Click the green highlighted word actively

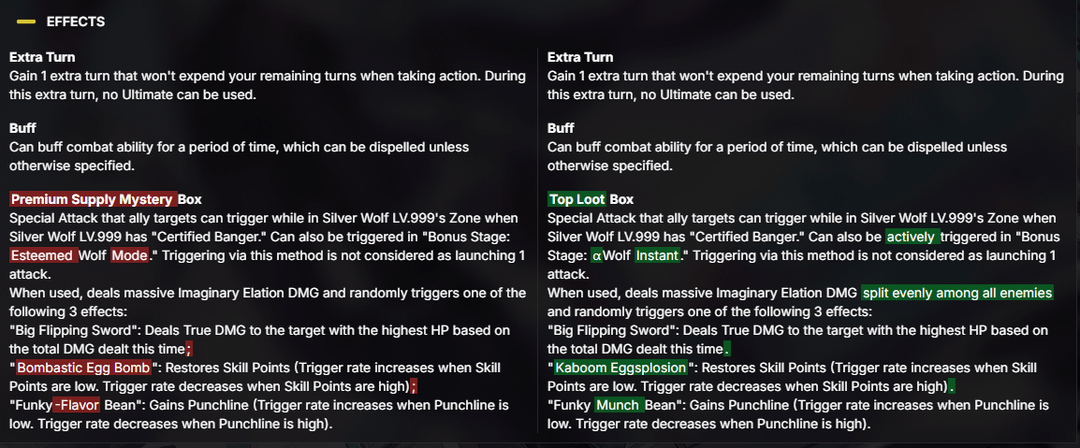[914, 237]
